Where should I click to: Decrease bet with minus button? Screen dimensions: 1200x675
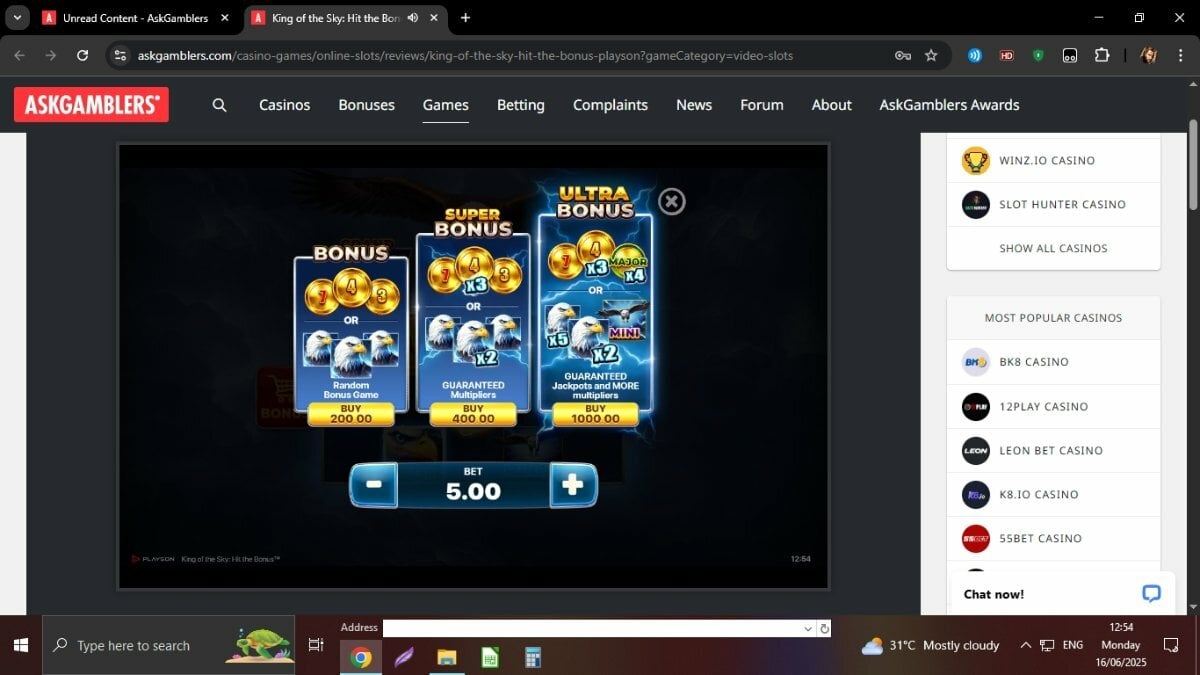point(373,485)
